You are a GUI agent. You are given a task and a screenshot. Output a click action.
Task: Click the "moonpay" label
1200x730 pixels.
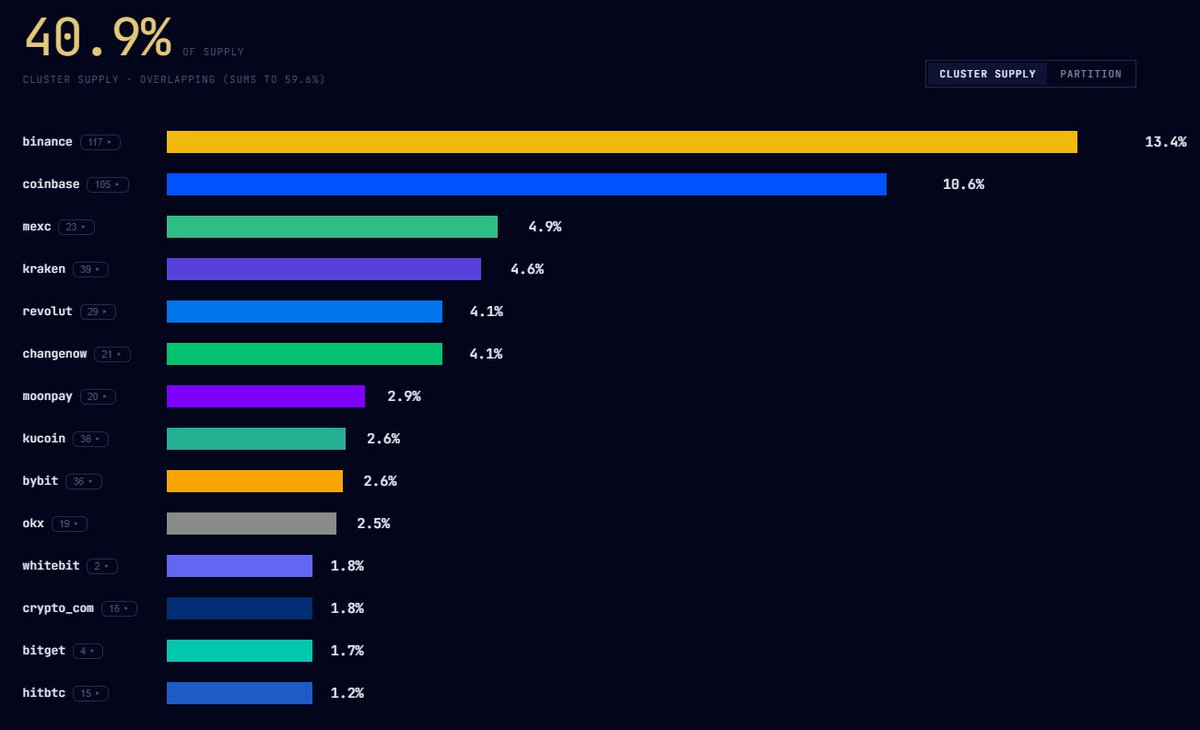tap(48, 397)
